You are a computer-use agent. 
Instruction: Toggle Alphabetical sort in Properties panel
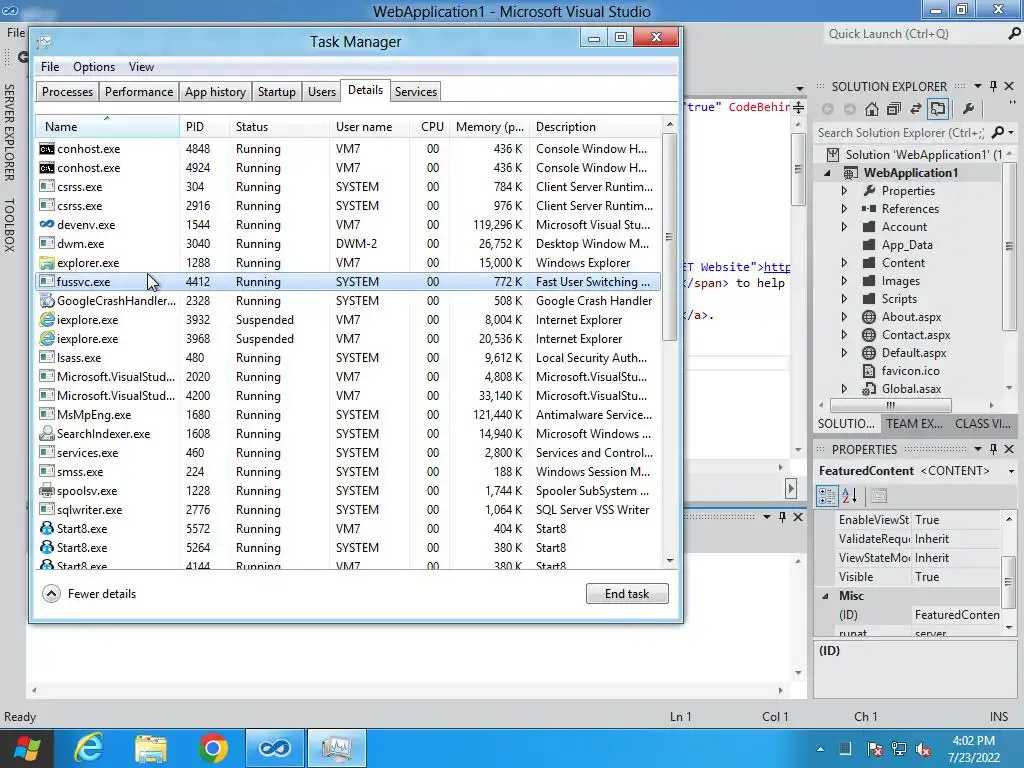coord(849,496)
